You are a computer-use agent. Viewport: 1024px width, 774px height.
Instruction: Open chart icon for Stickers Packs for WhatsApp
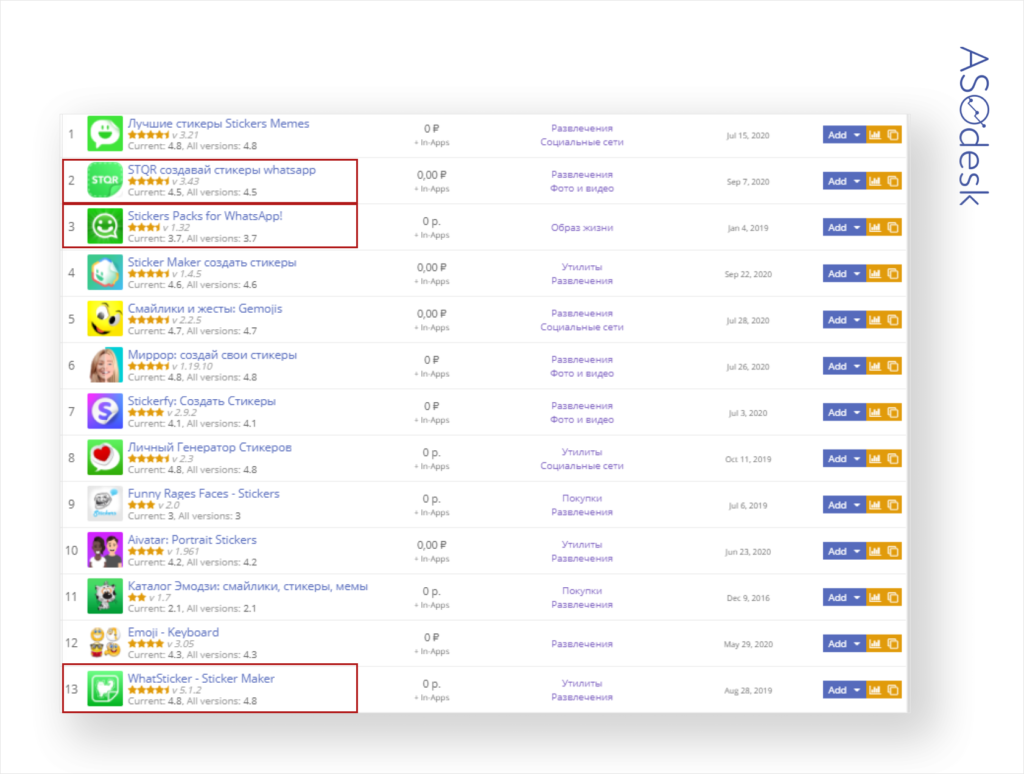coord(875,227)
